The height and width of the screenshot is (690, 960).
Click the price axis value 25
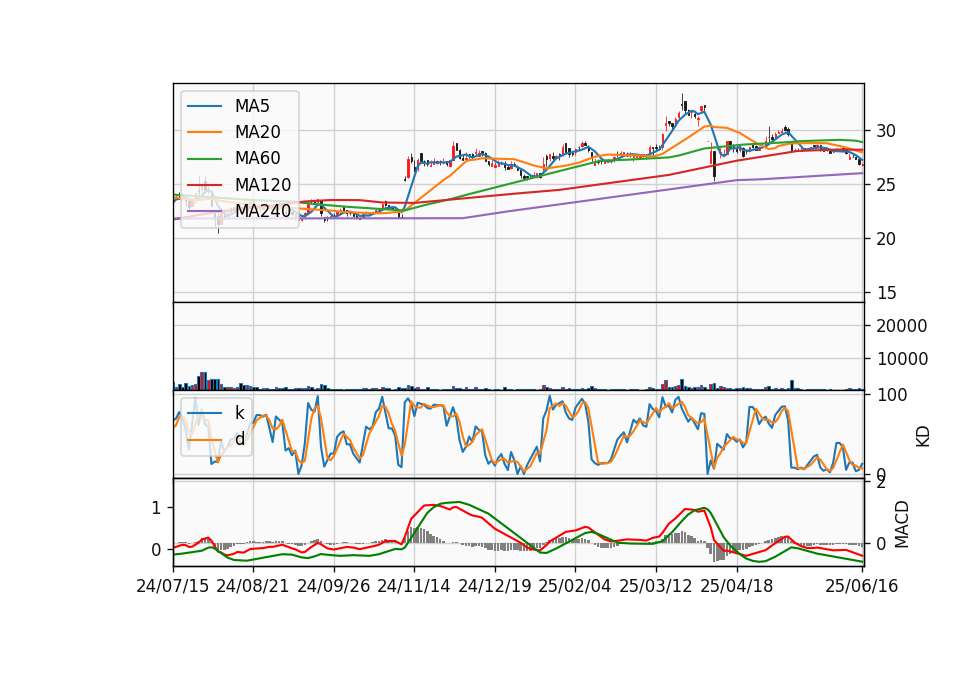(886, 185)
